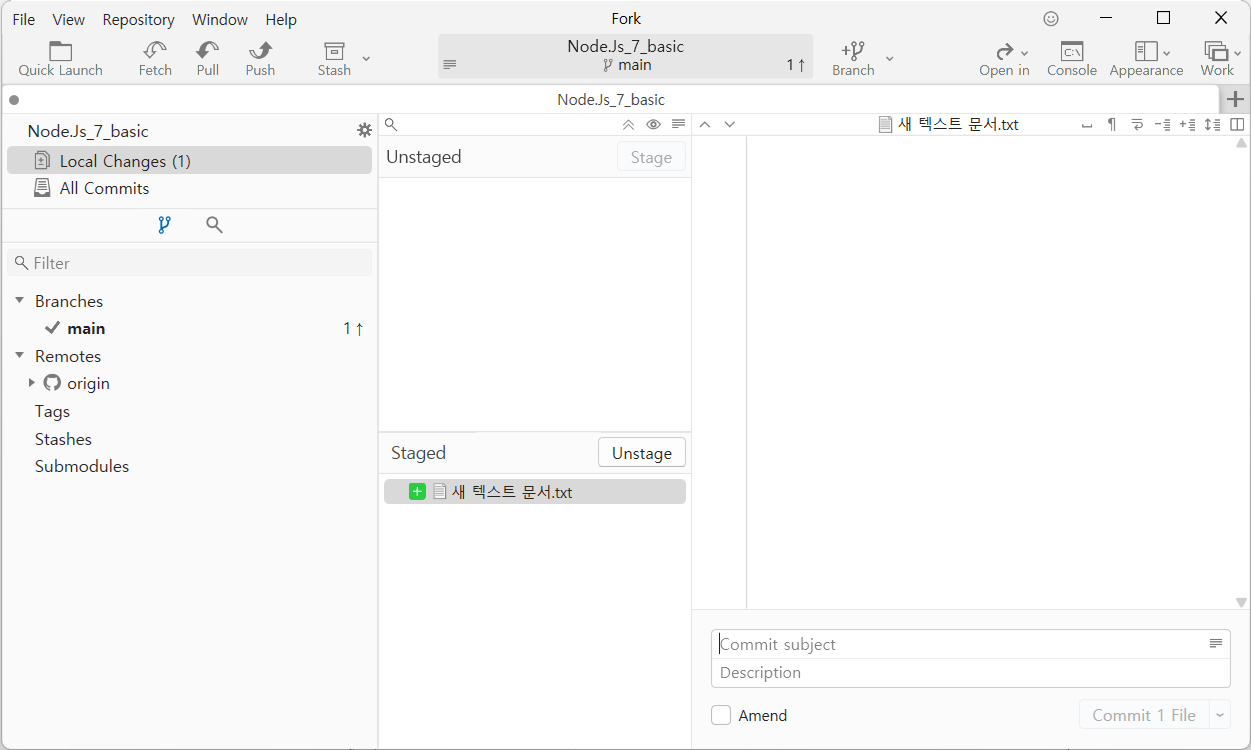The width and height of the screenshot is (1251, 750).
Task: Open the Stash dropdown arrow
Action: pos(366,58)
